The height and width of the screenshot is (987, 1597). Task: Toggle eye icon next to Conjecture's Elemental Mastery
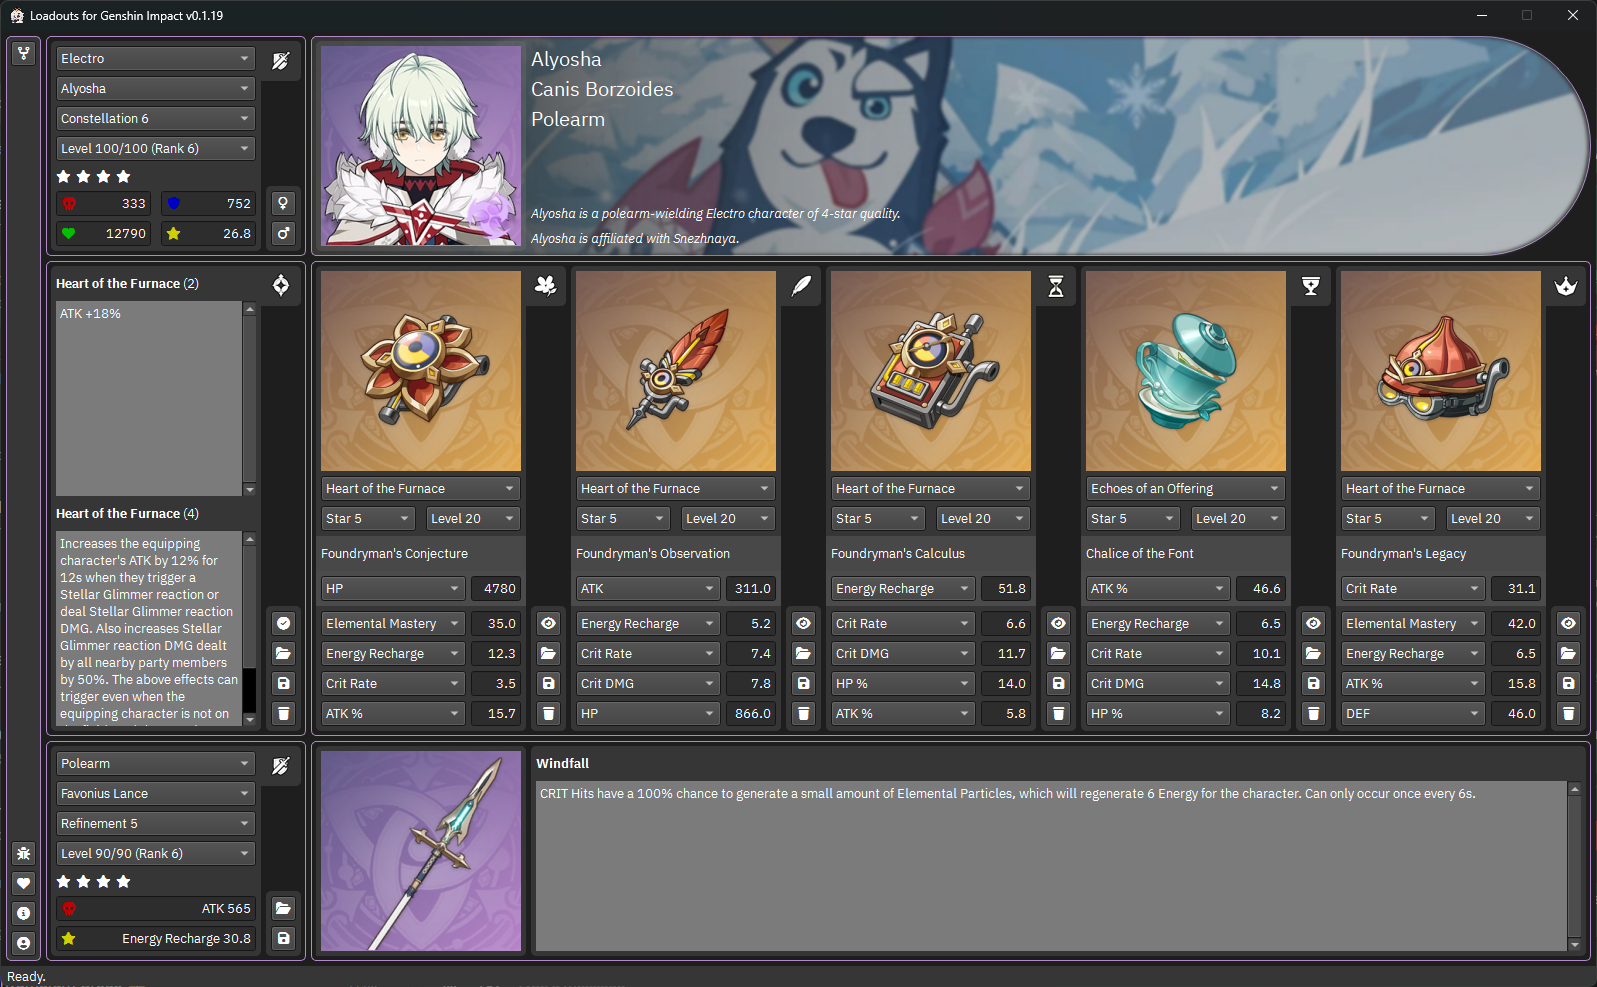click(x=549, y=624)
